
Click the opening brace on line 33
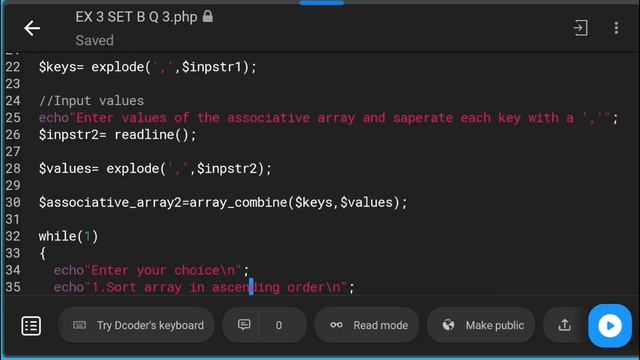point(43,253)
